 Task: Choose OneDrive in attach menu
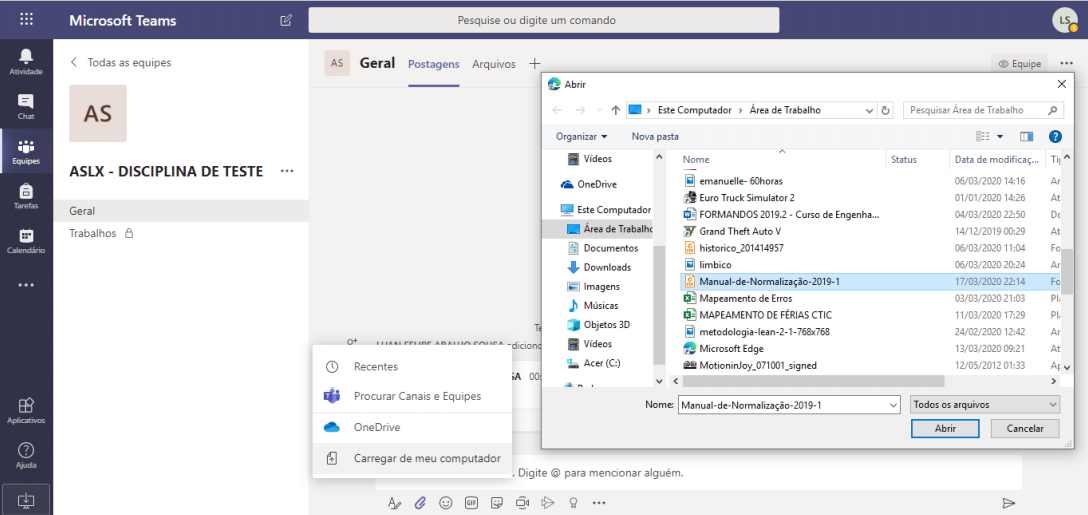[x=412, y=428]
